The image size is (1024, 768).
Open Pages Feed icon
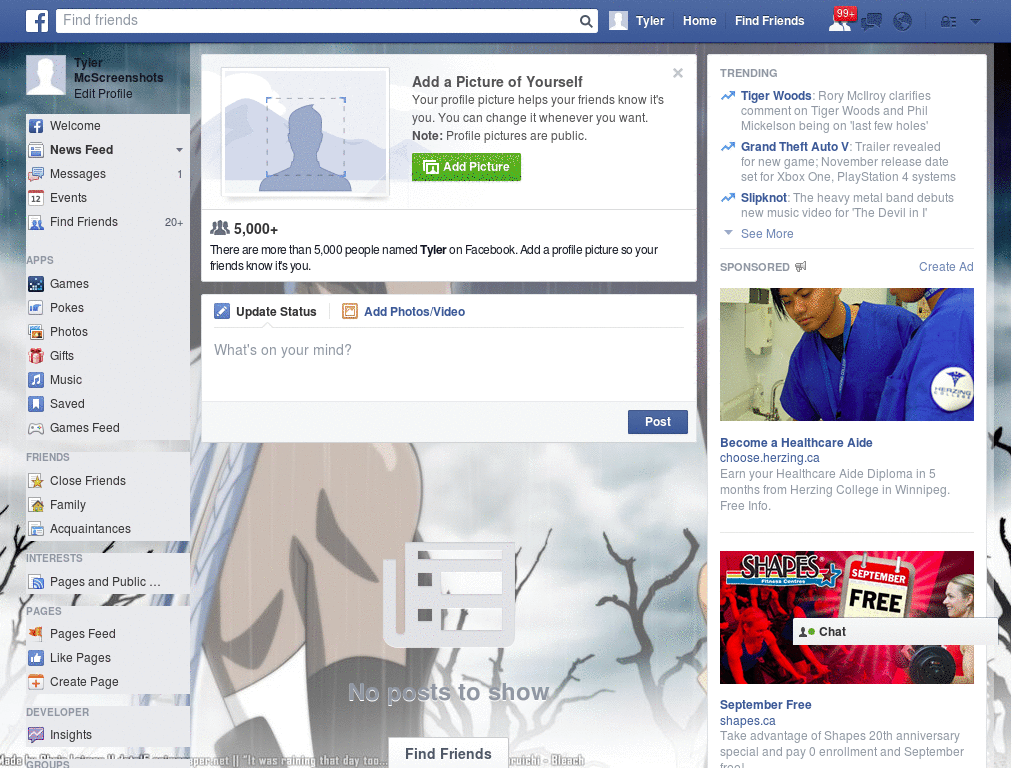pyautogui.click(x=36, y=633)
